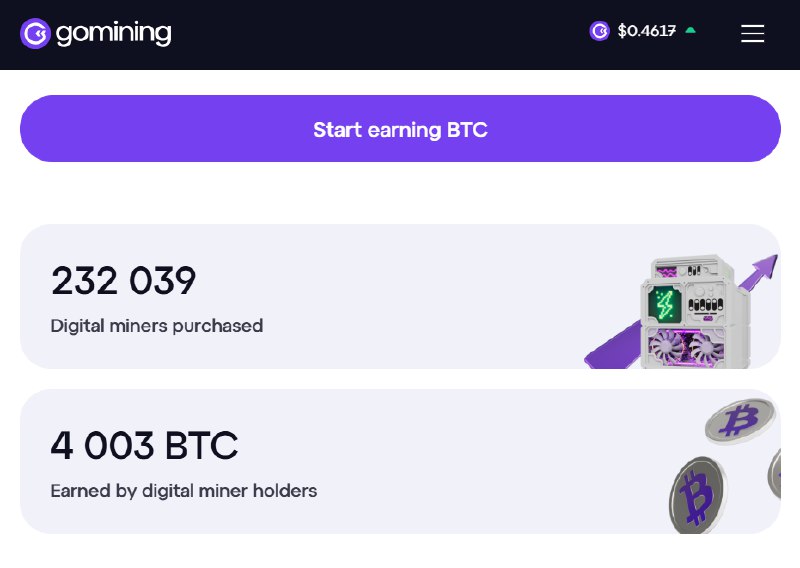
Task: Click the GoMining purple logo icon
Action: [x=35, y=34]
